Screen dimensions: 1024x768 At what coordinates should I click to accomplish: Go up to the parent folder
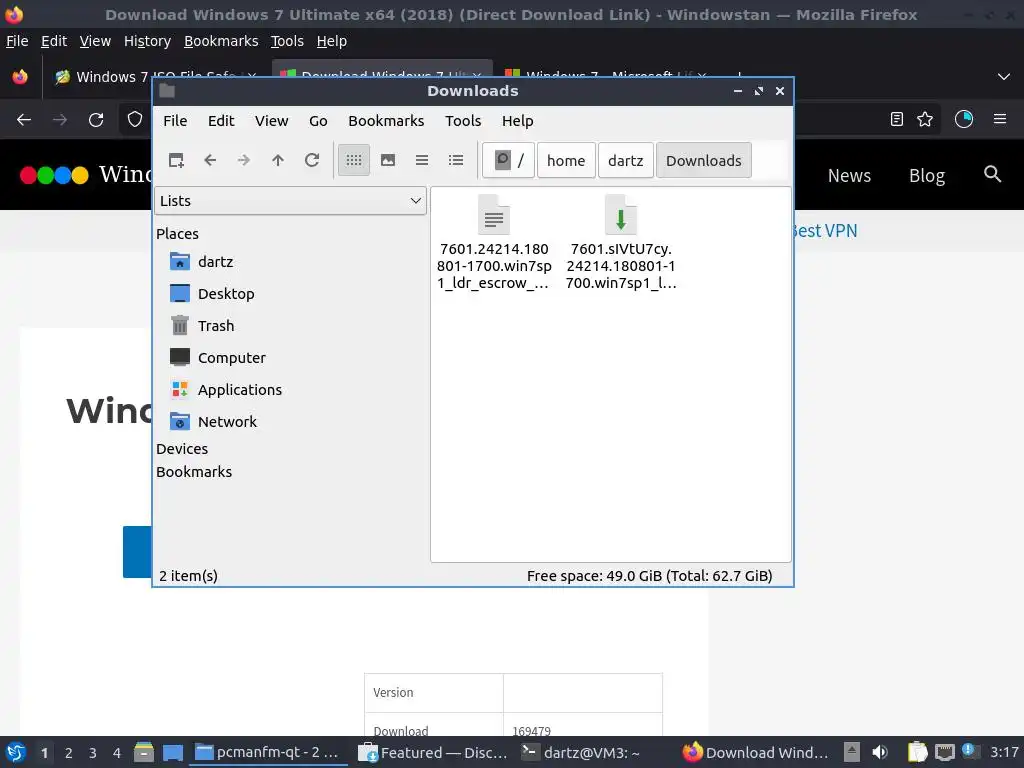point(278,161)
